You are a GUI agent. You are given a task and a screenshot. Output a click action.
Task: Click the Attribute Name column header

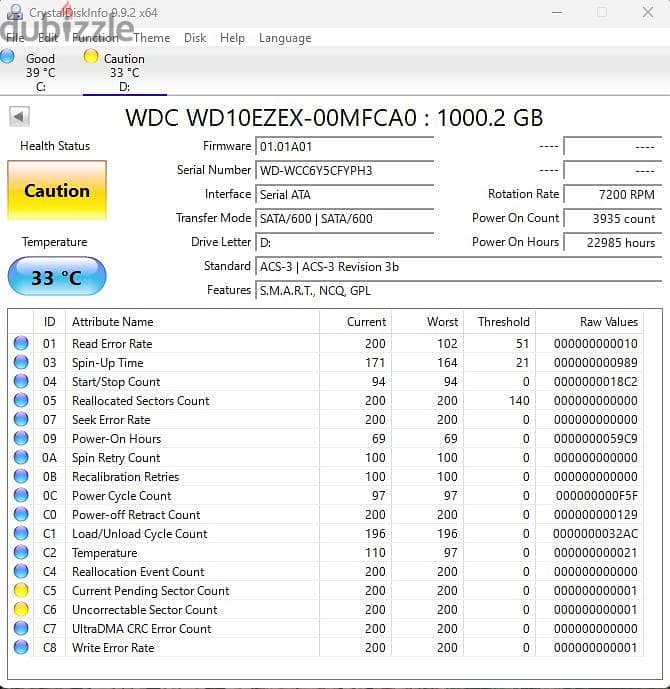[x=192, y=322]
